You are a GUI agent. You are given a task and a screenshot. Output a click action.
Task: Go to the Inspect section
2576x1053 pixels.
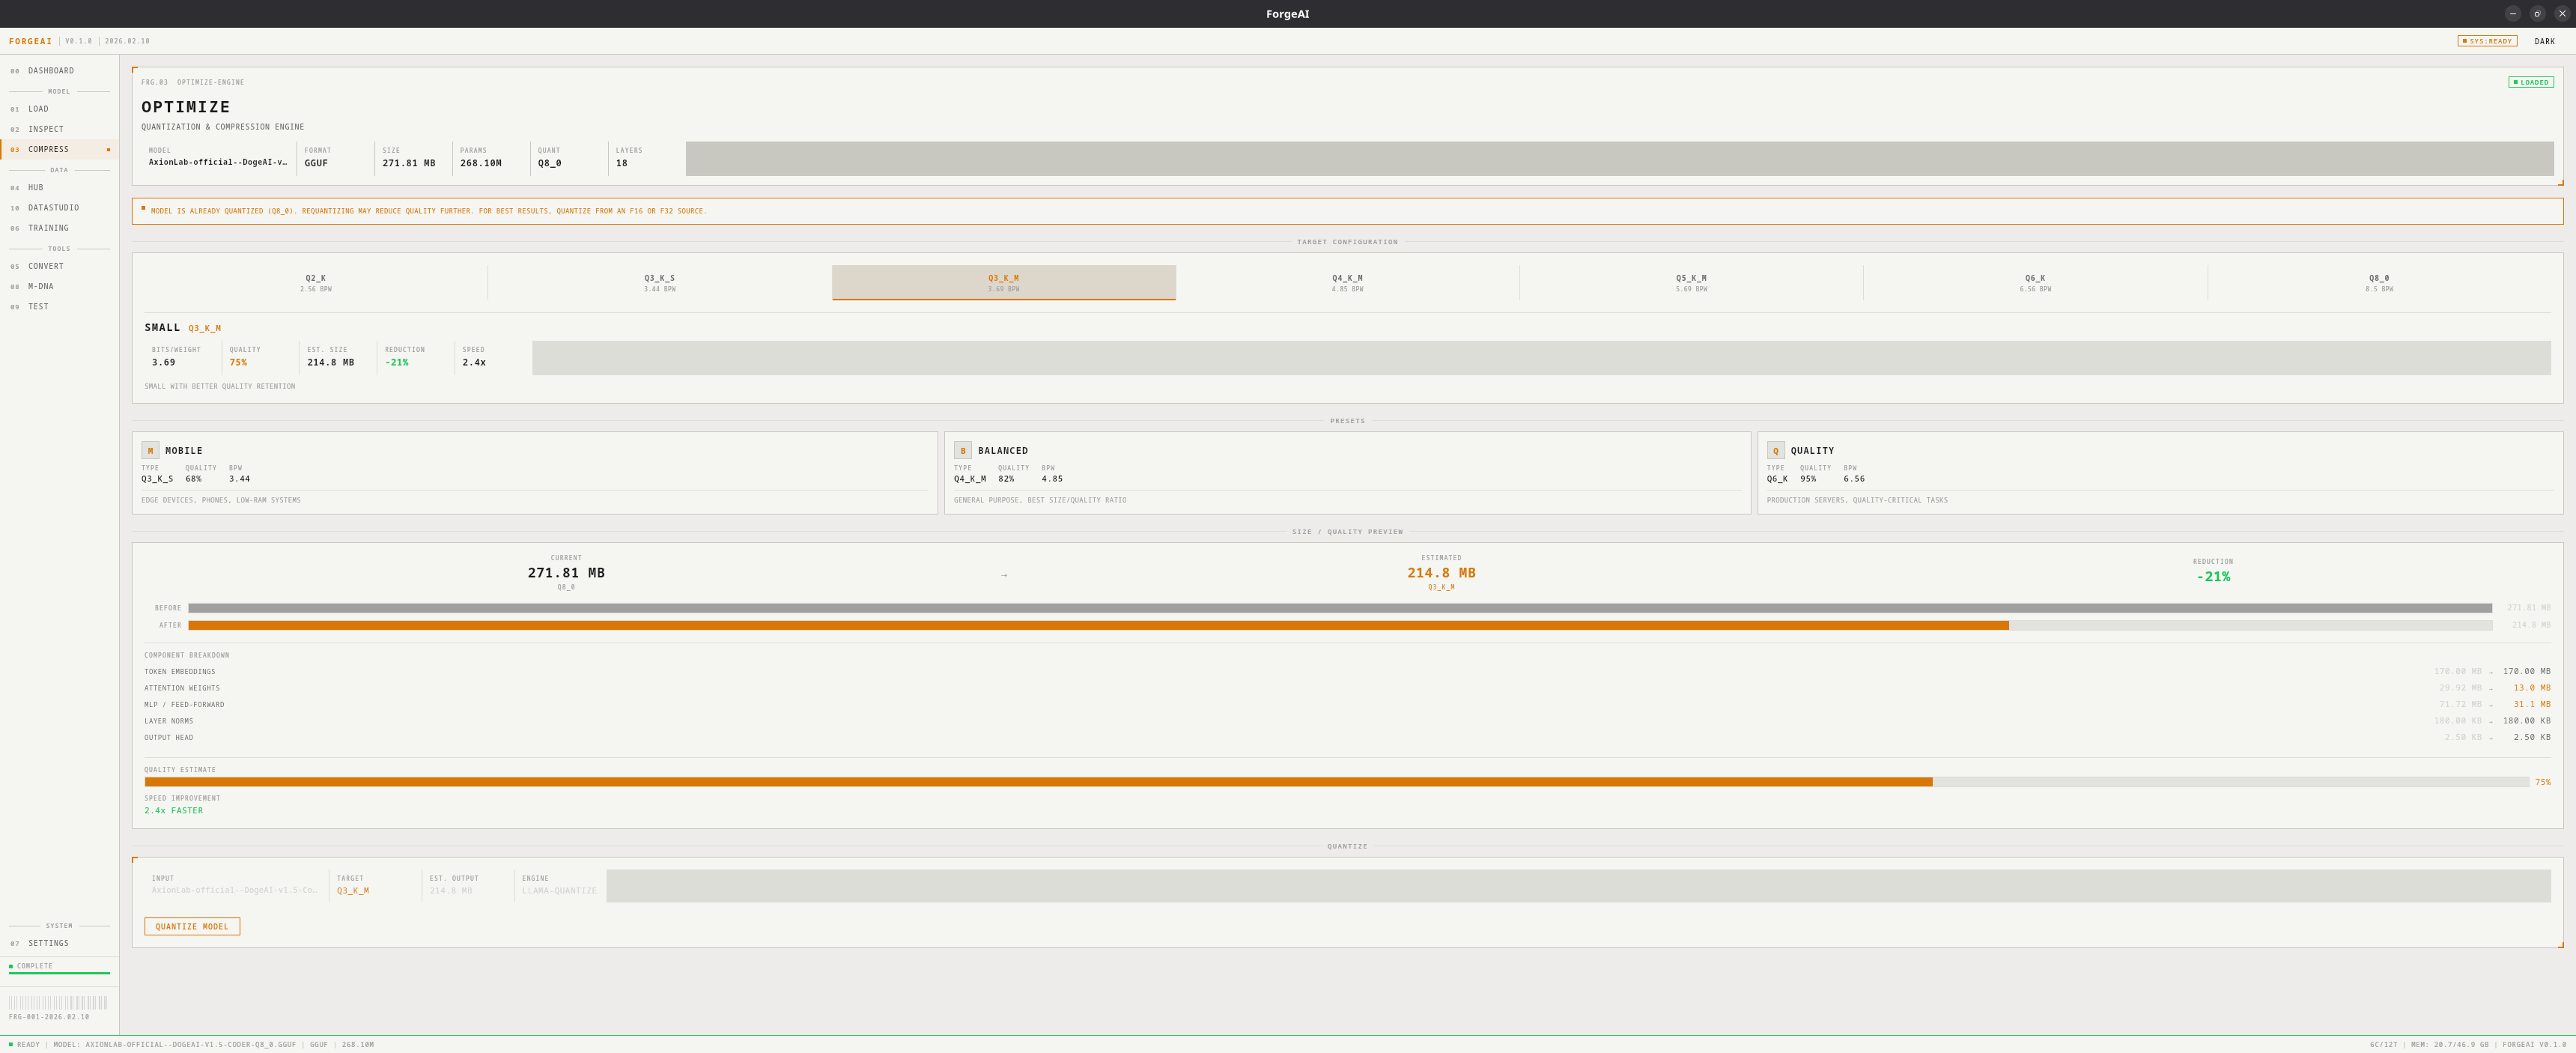[45, 129]
